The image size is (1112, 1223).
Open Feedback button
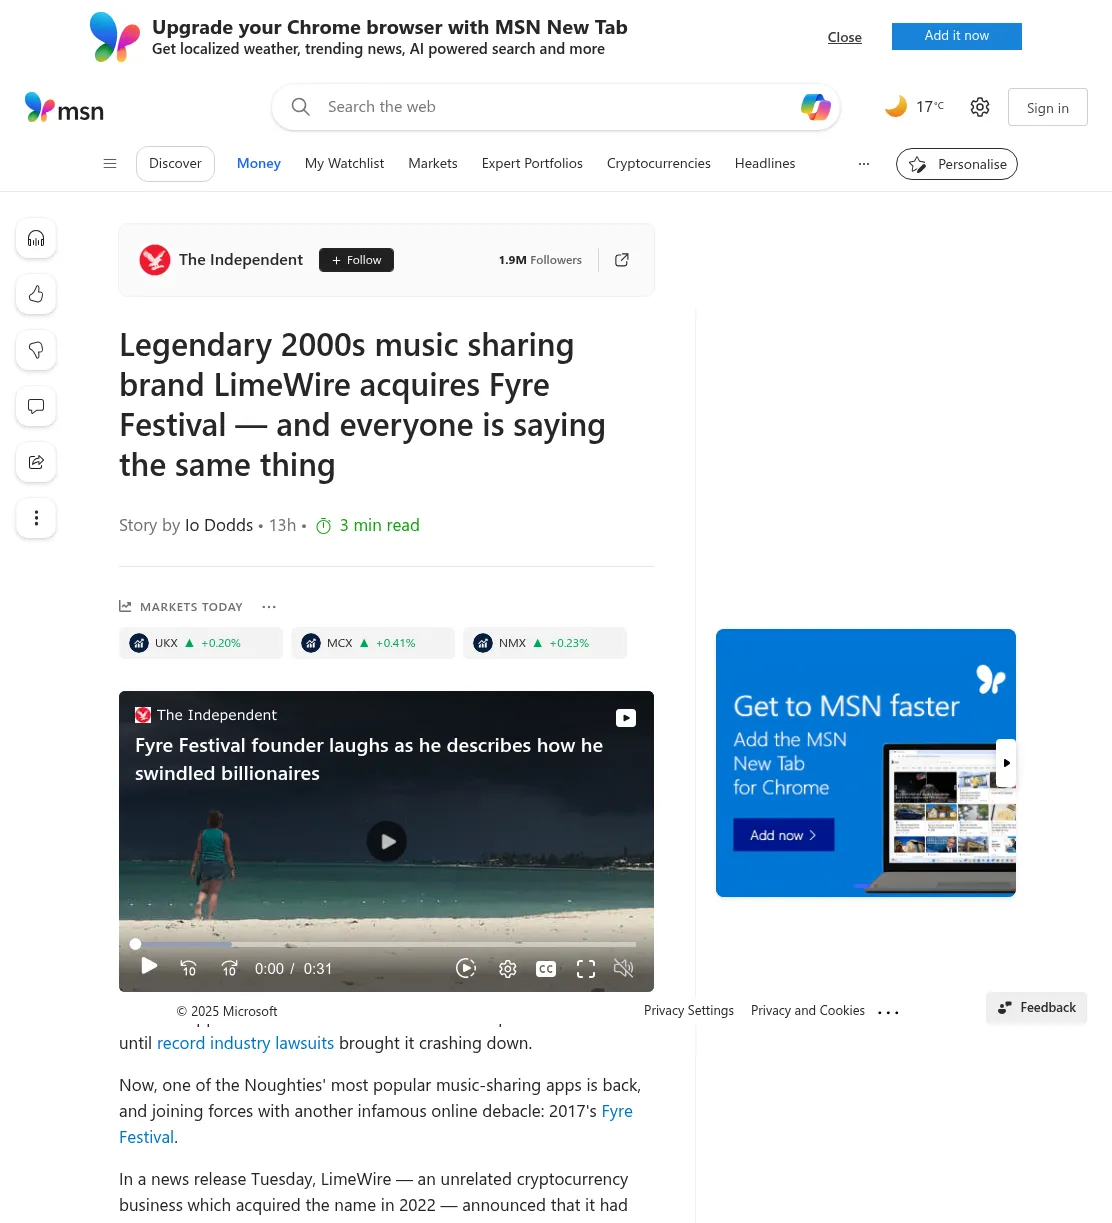tap(1036, 1008)
